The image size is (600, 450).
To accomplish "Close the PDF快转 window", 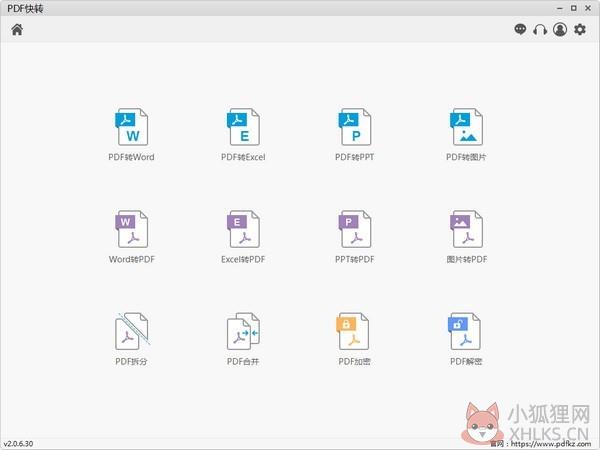I will click(588, 8).
